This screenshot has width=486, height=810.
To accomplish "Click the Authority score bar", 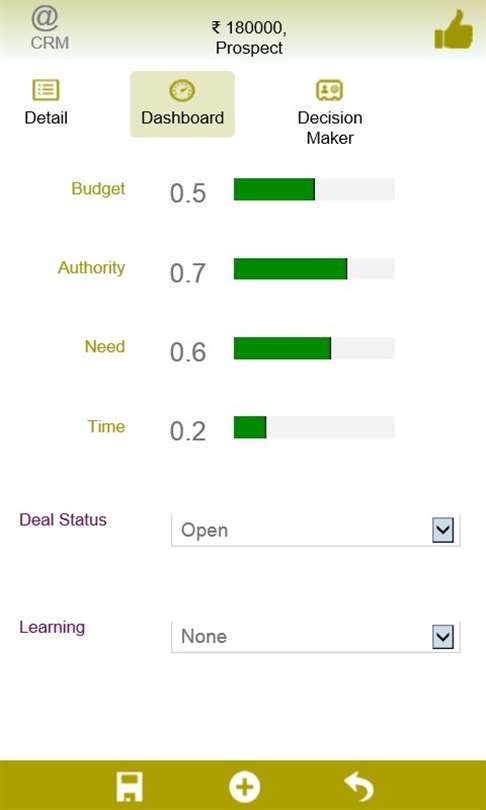I will click(314, 269).
